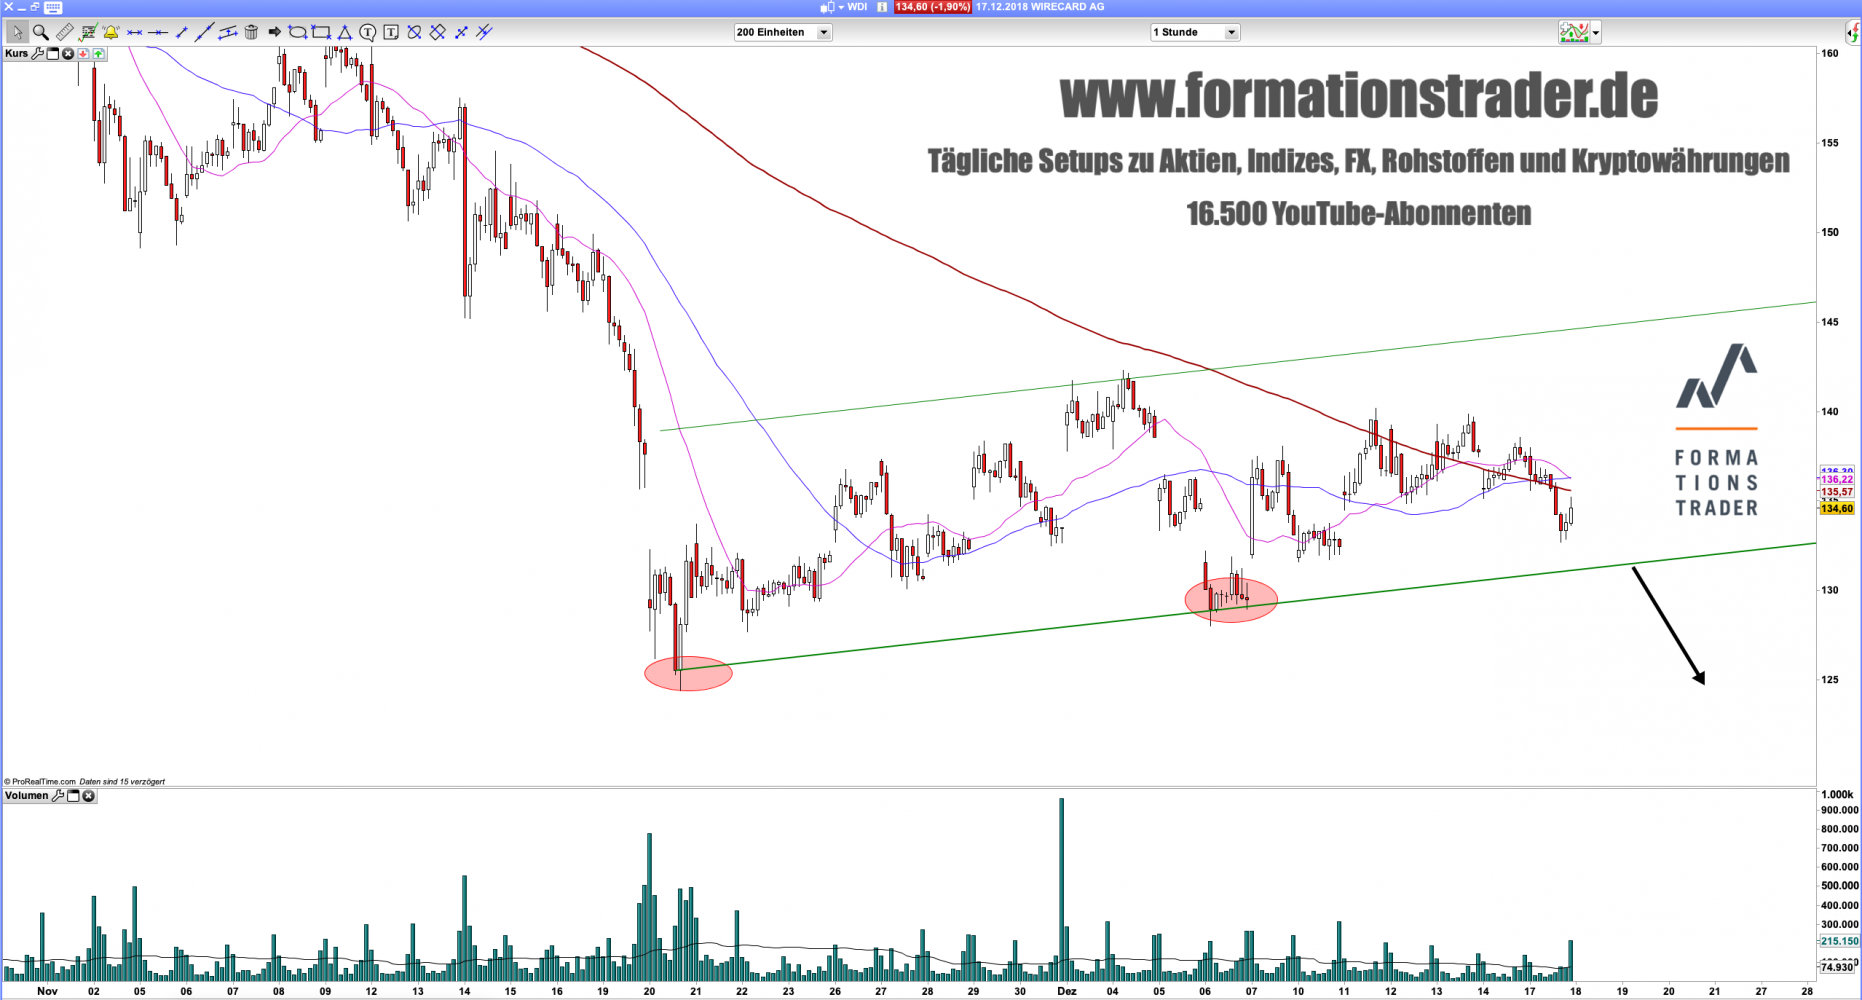Viewport: 1862px width, 1000px height.
Task: Select the arrow cursor tool
Action: tap(17, 32)
